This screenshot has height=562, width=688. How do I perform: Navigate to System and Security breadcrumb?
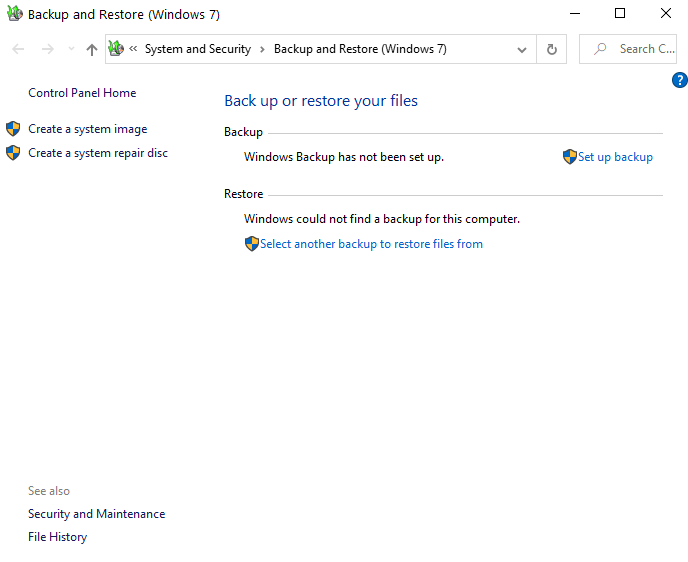pos(197,49)
